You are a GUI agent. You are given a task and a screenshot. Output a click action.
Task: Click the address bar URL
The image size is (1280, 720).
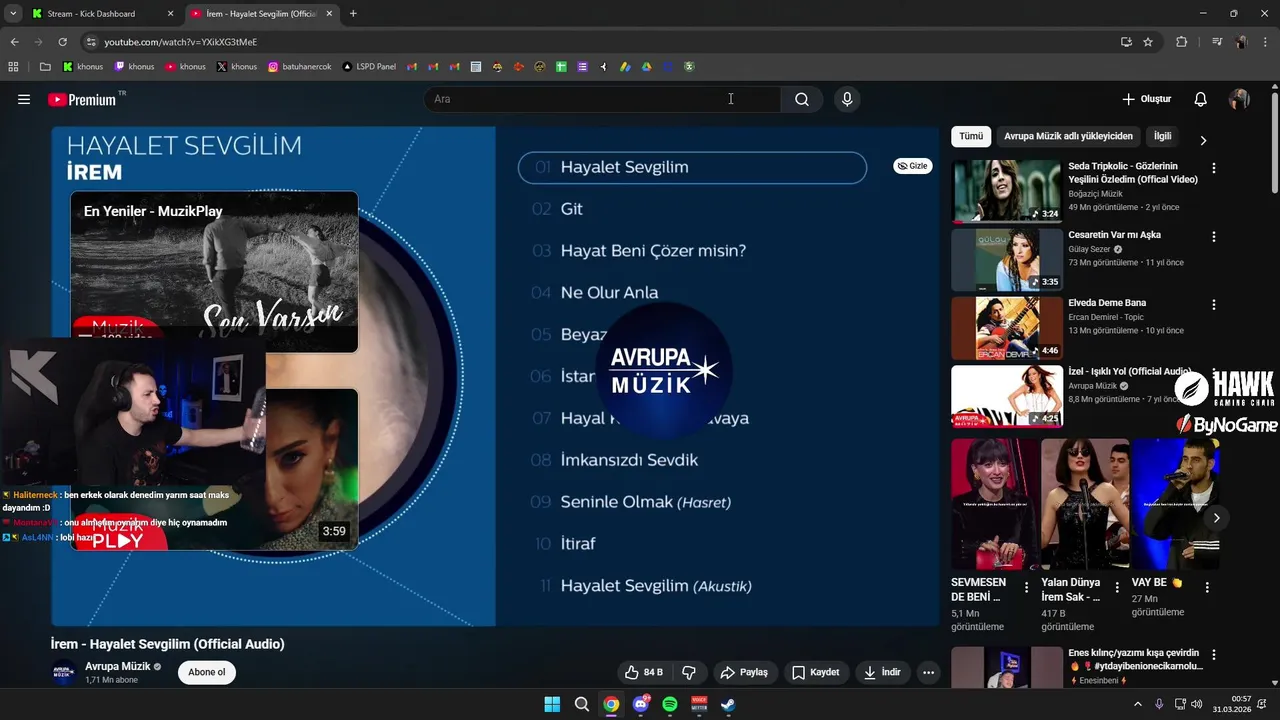click(x=181, y=42)
